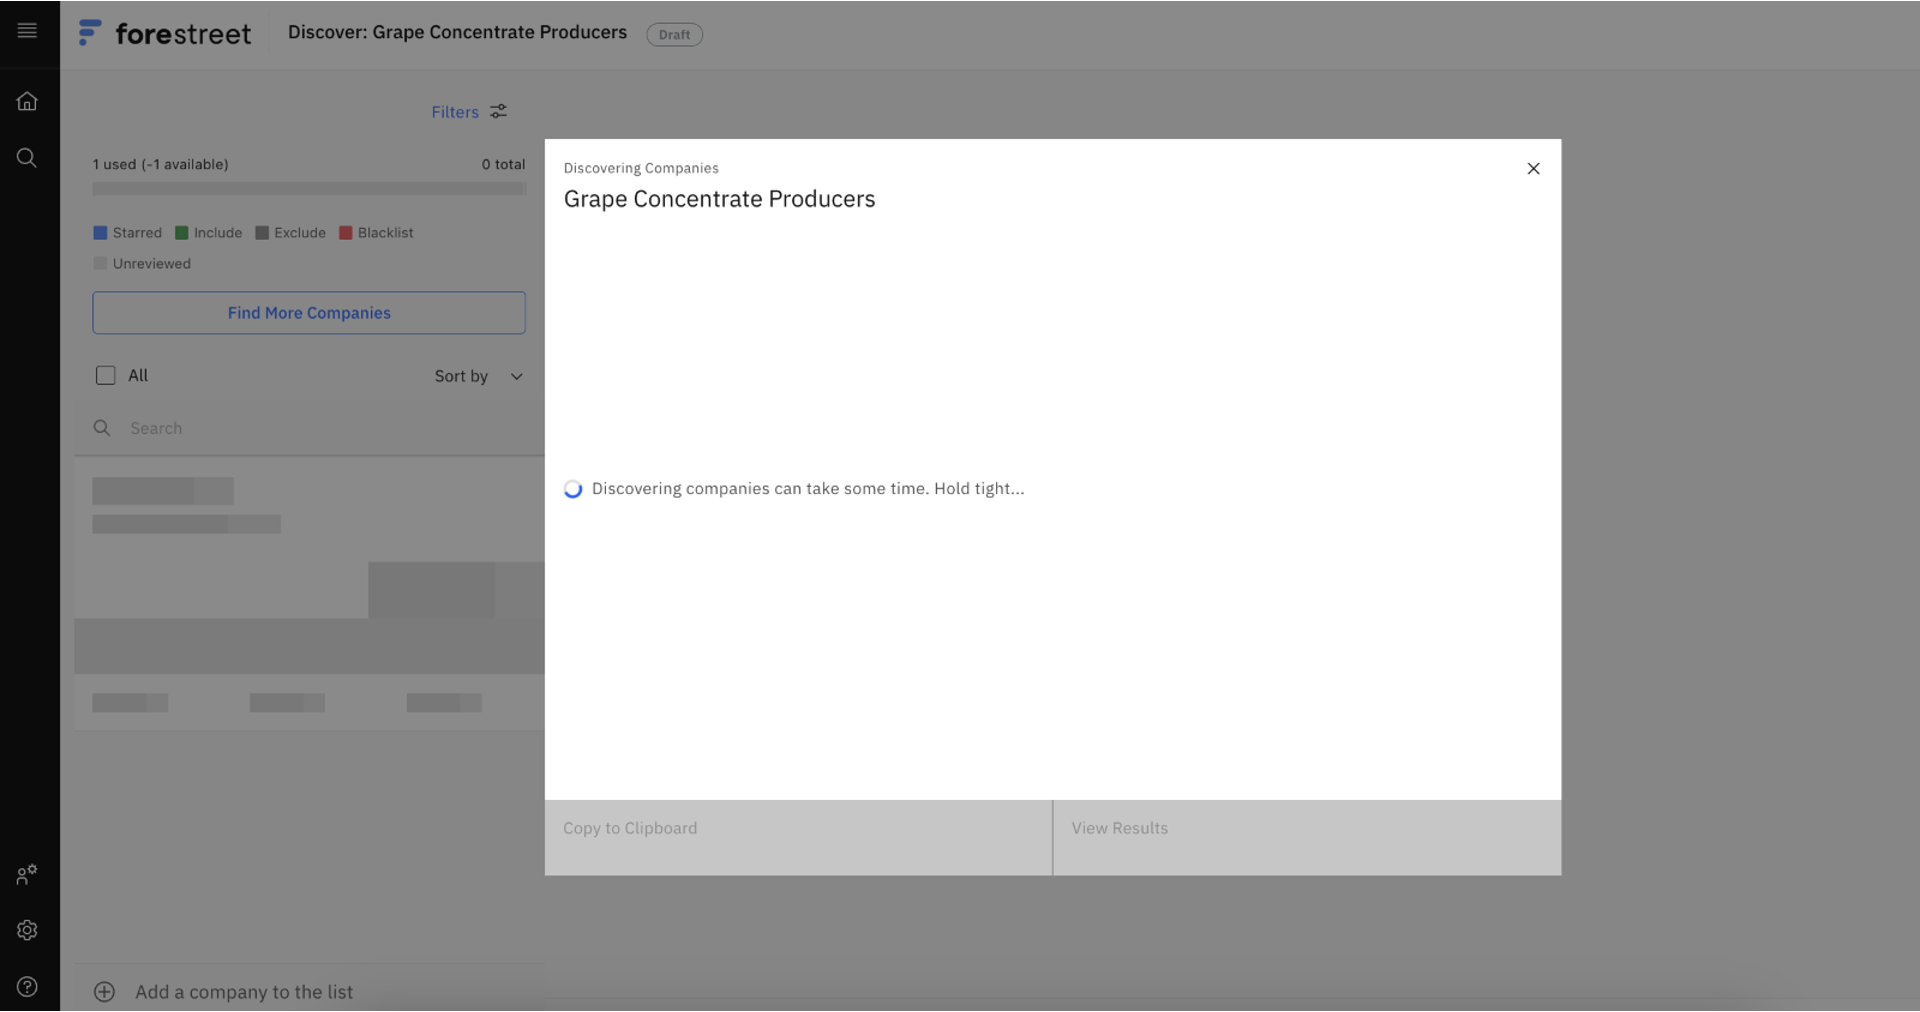
Task: Toggle the Blacklist legend filter
Action: click(376, 233)
